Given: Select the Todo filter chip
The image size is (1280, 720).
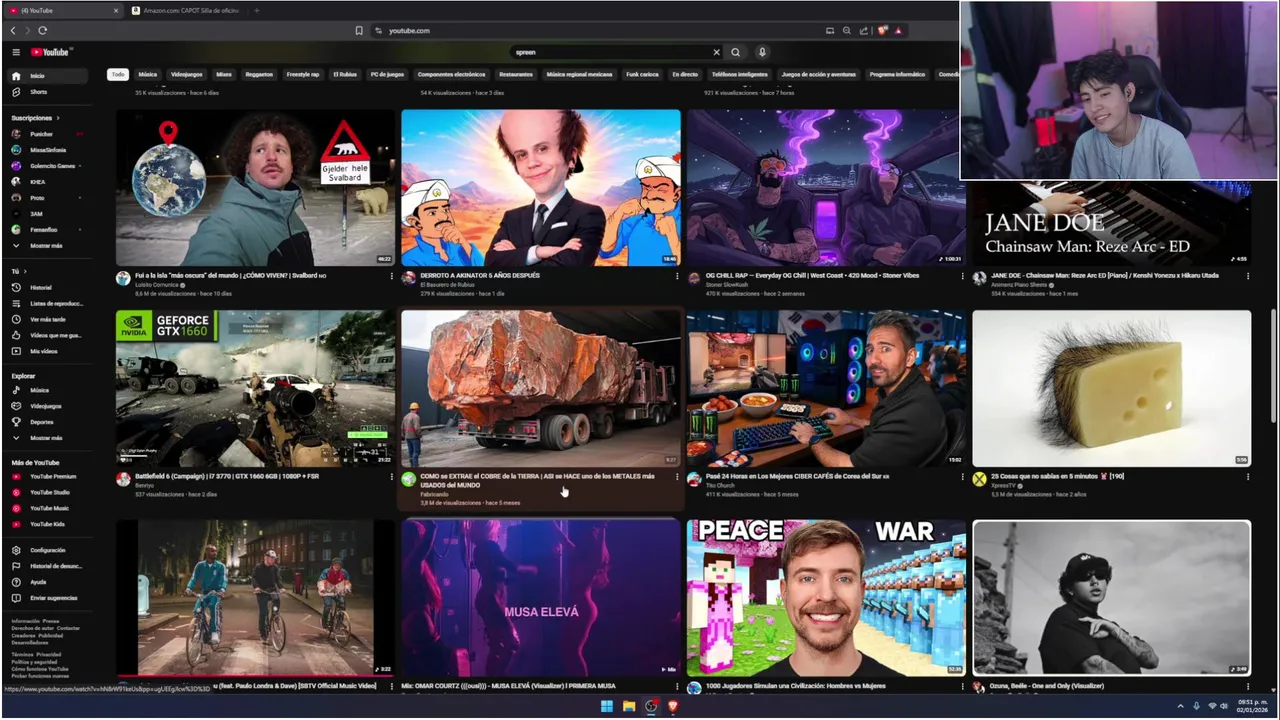Looking at the screenshot, I should click(x=118, y=74).
